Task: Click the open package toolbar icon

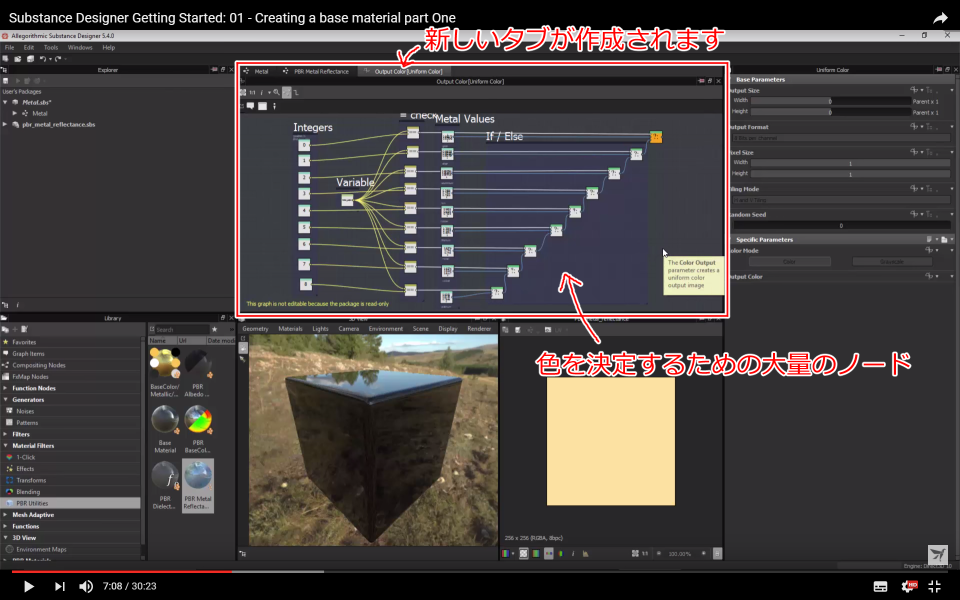Action: [18, 59]
